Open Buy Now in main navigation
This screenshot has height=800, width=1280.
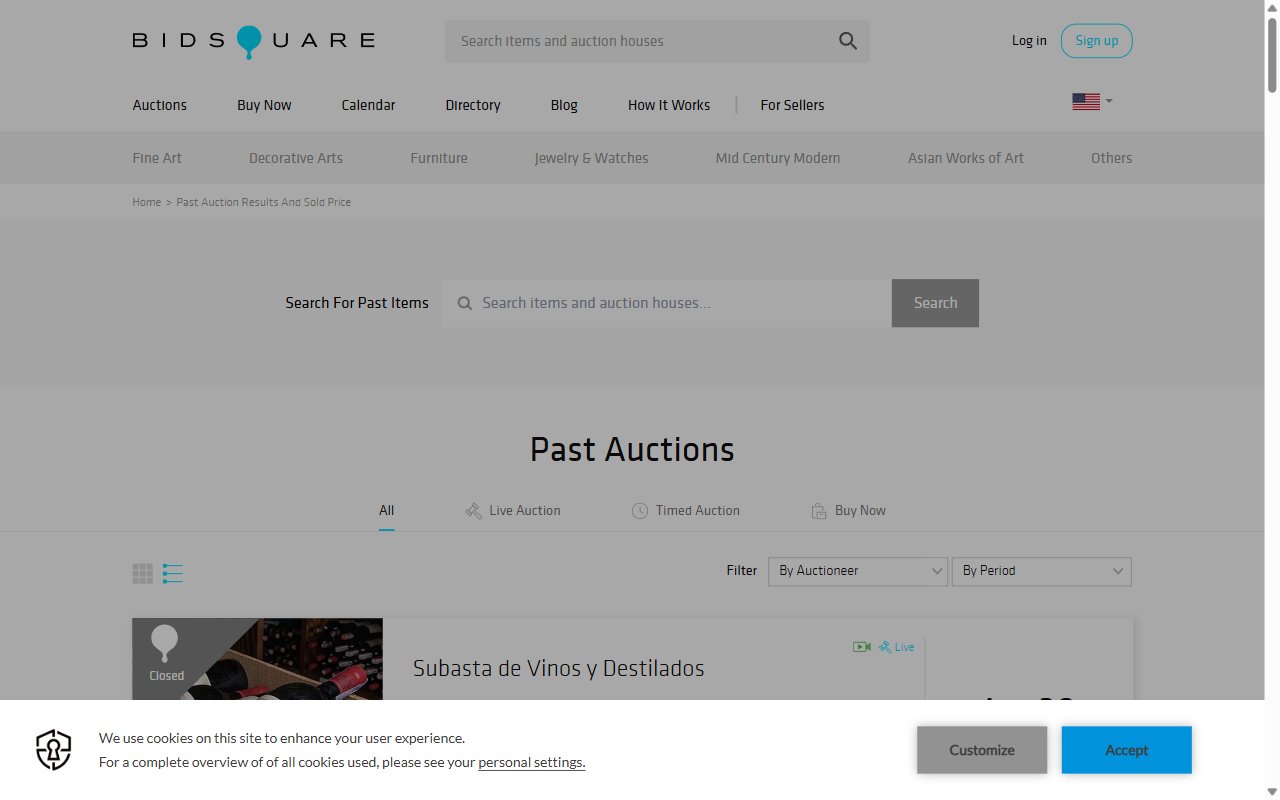point(264,105)
